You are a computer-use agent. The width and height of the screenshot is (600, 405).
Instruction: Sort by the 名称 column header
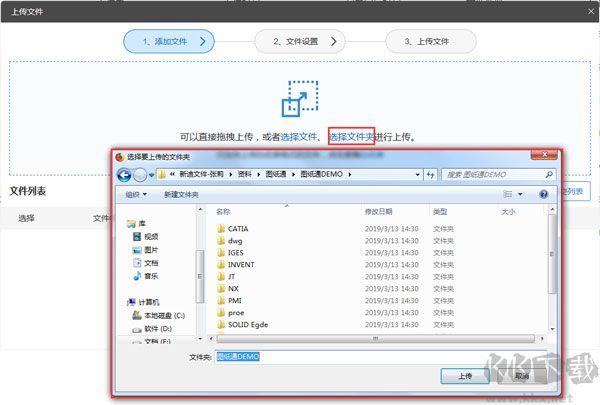click(x=223, y=212)
